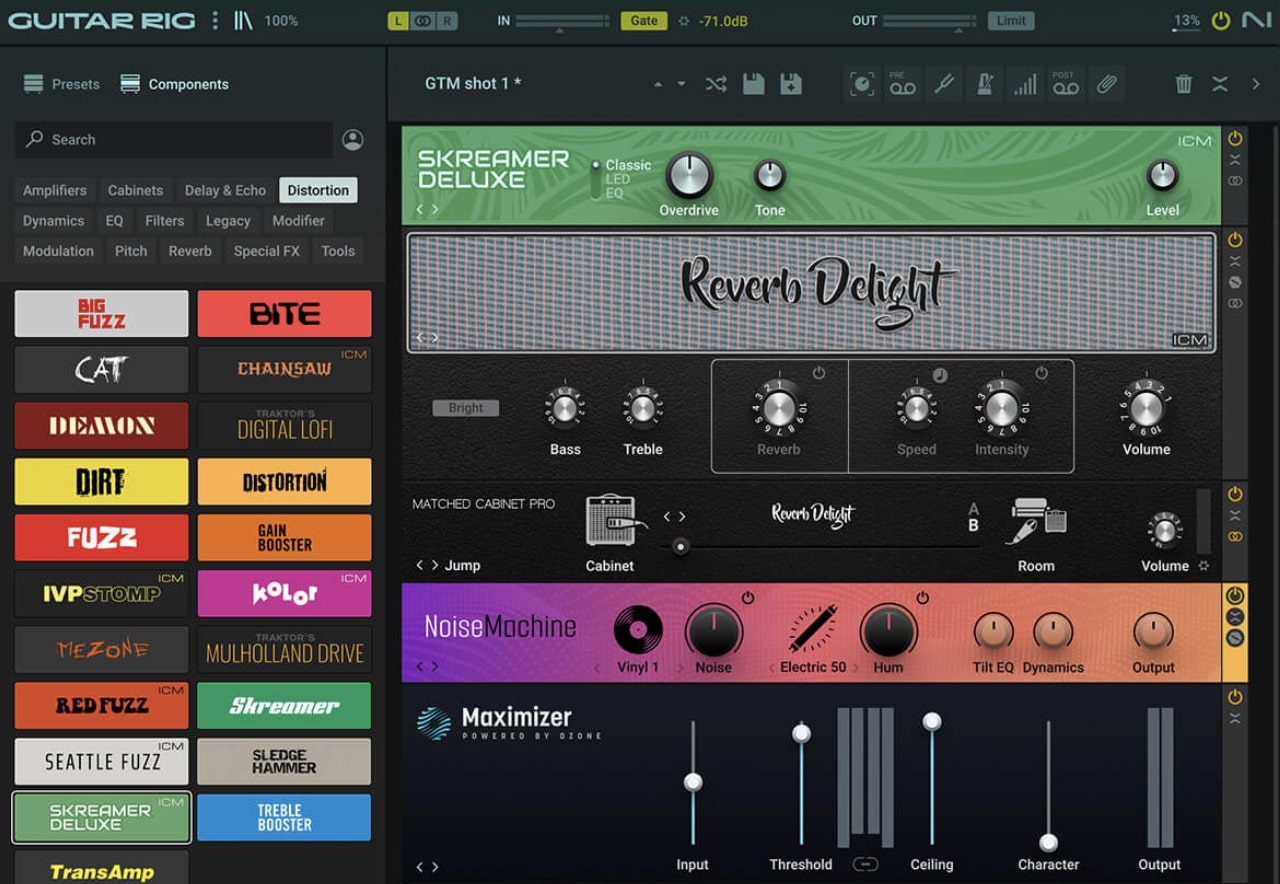The image size is (1280, 884).
Task: Save as new preset with the plus floppy icon
Action: coord(791,84)
